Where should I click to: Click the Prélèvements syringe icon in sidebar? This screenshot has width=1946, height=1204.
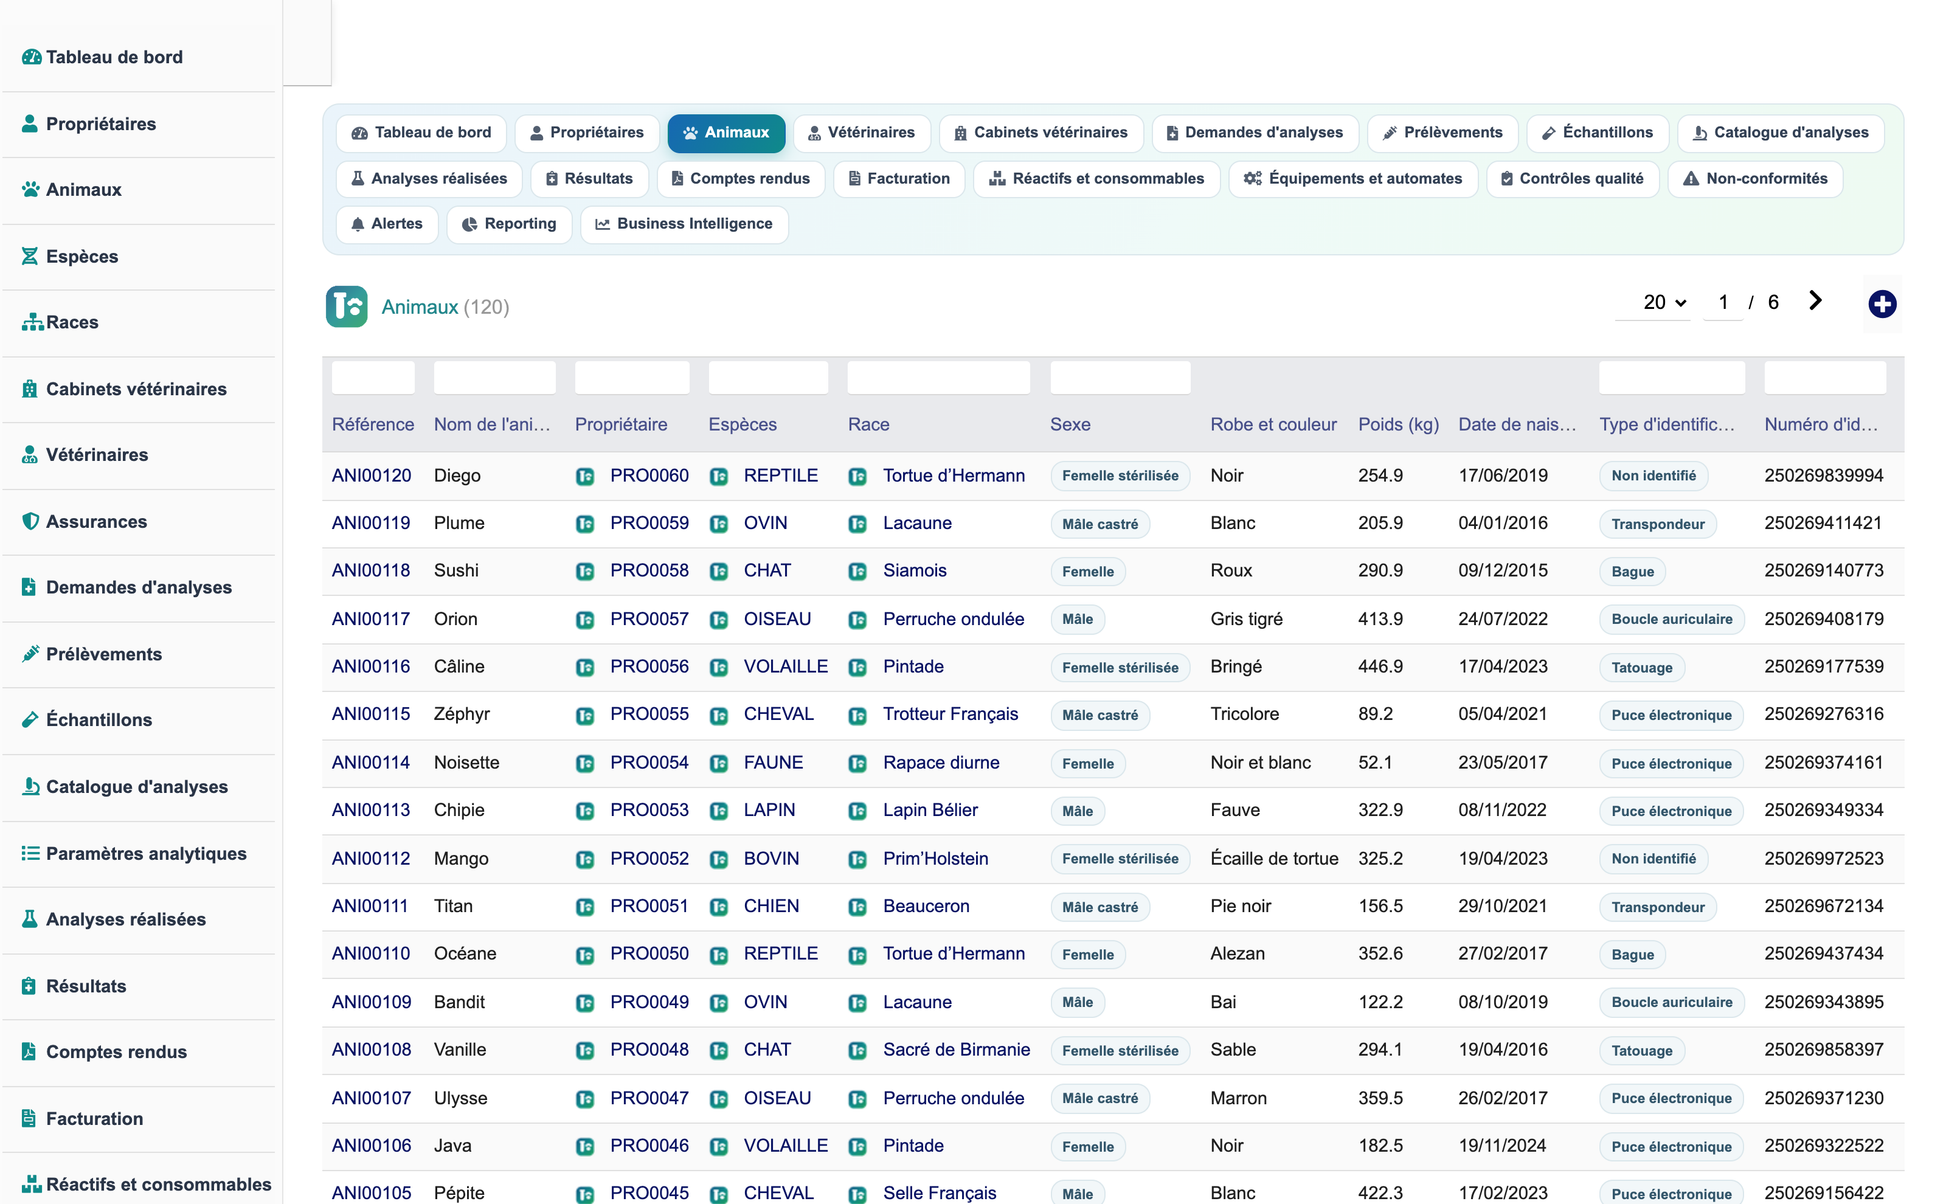30,654
